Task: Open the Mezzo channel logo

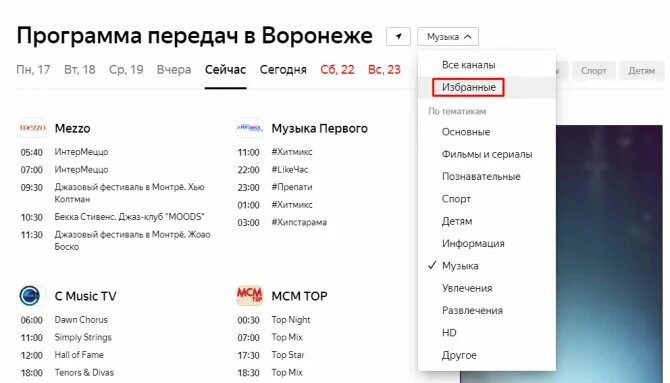Action: click(x=33, y=128)
